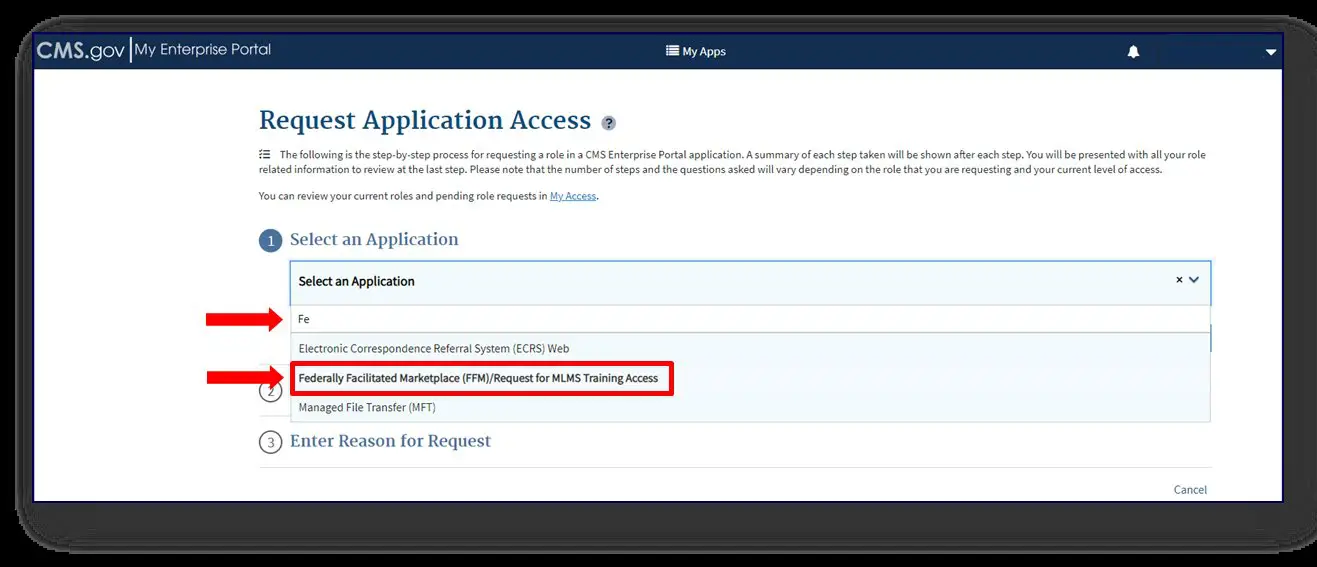1317x567 pixels.
Task: Click the Cancel link
Action: point(1190,490)
